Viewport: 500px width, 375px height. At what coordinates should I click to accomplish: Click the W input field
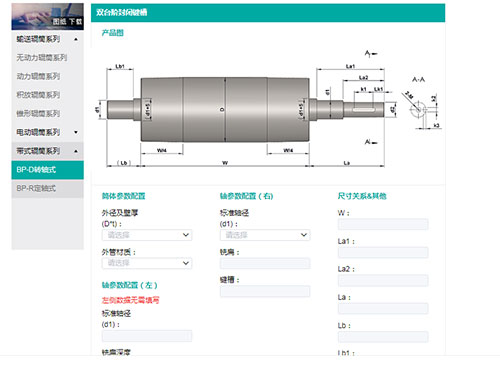[383, 224]
